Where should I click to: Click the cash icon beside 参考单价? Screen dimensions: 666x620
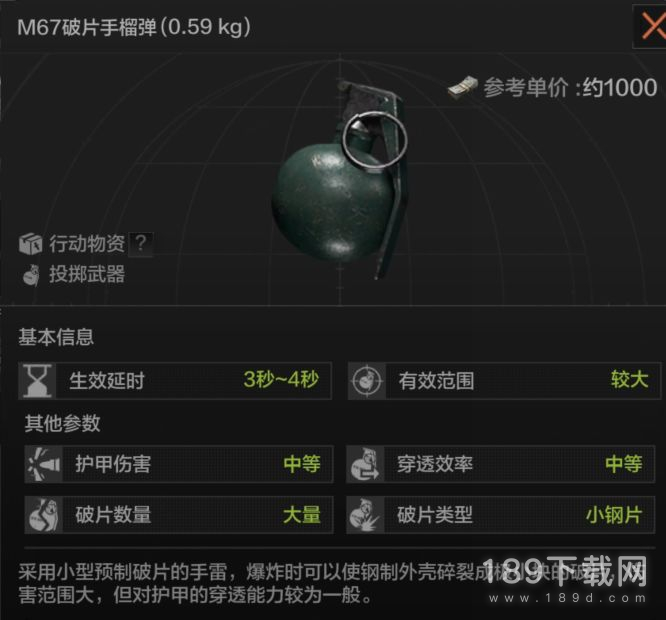[463, 87]
